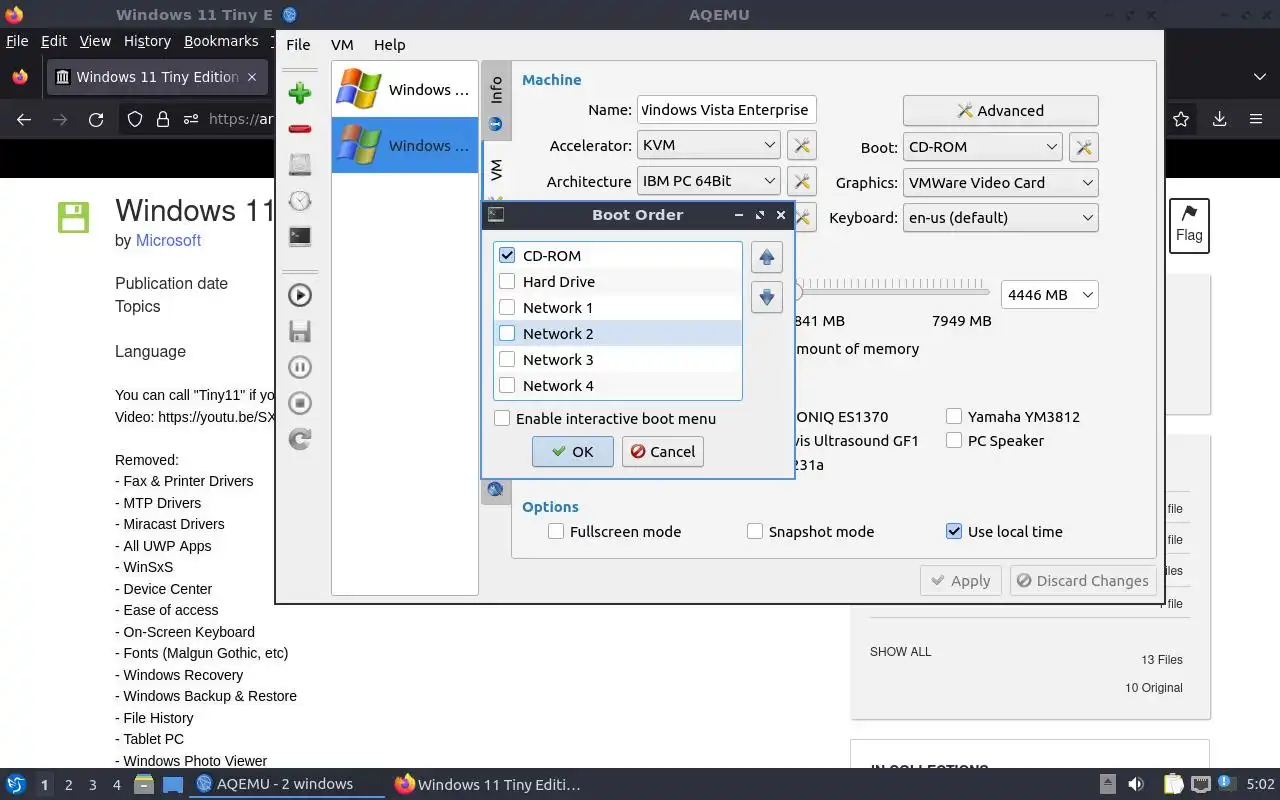
Task: Open the AQEMU File menu
Action: click(x=298, y=44)
